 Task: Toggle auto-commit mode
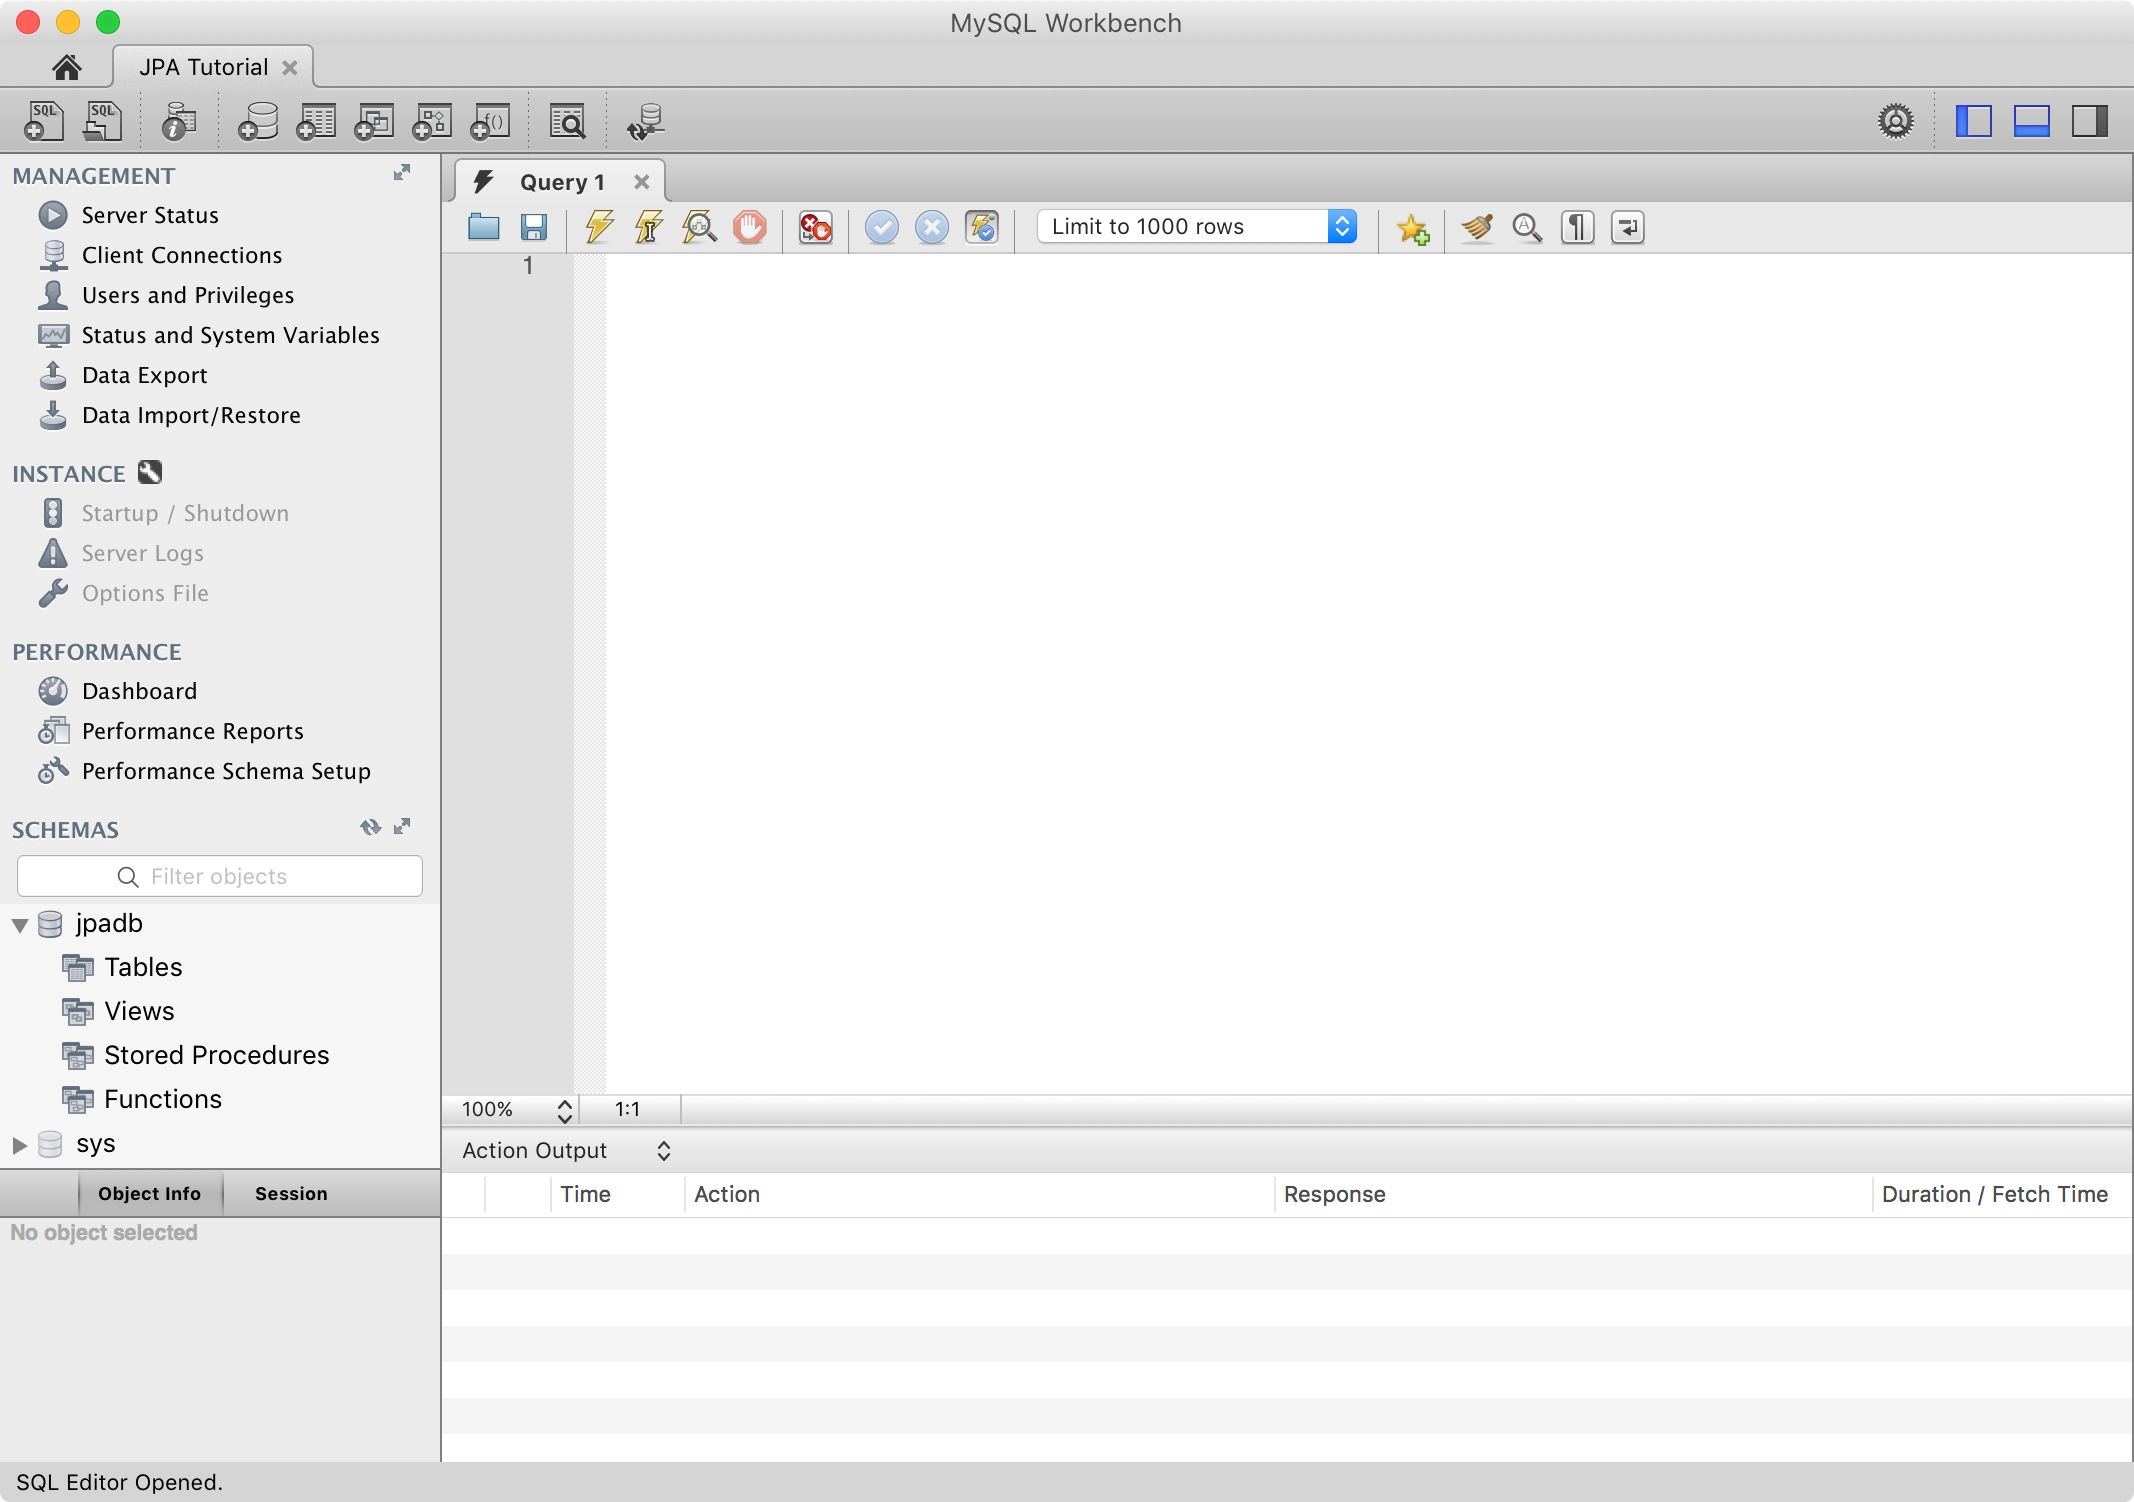(x=981, y=227)
